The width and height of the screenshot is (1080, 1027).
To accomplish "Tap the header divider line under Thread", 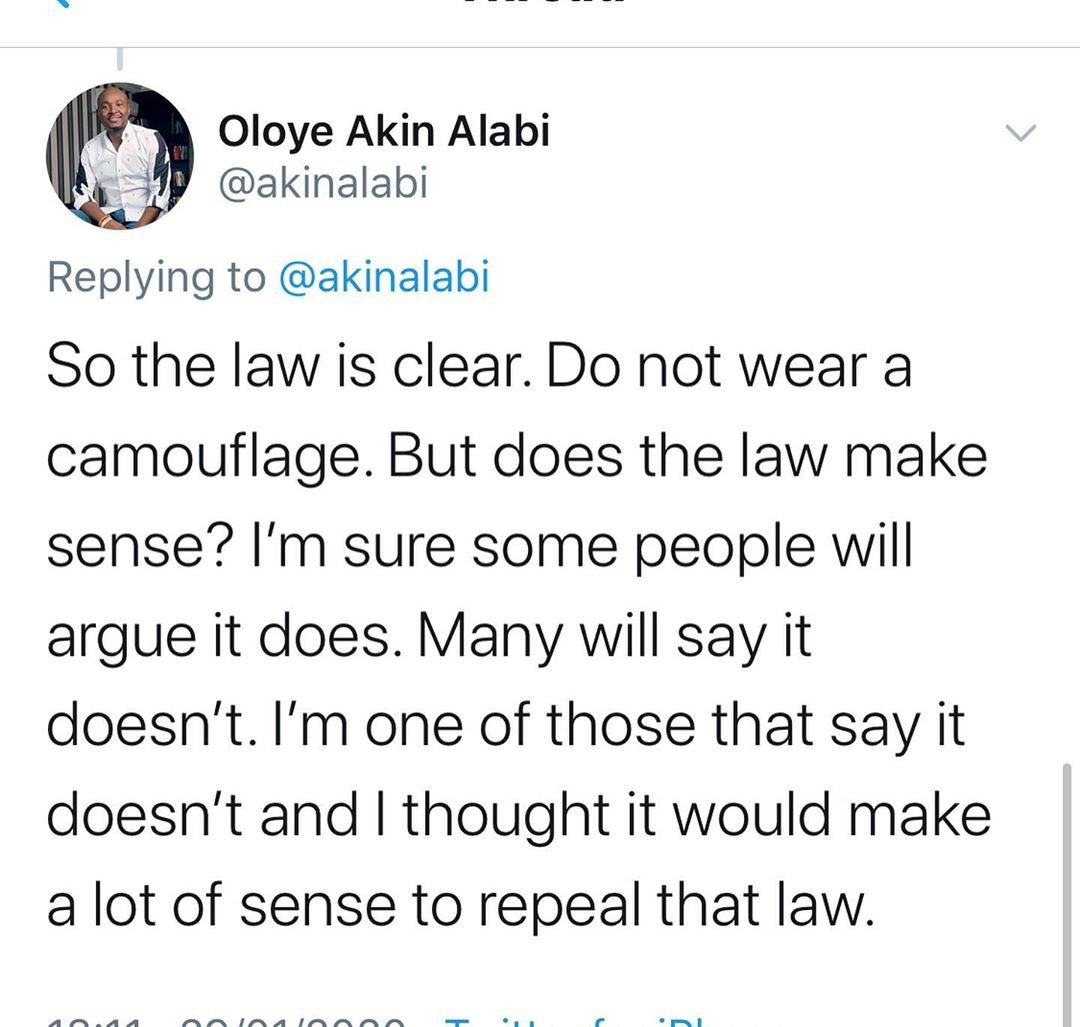I will click(540, 48).
